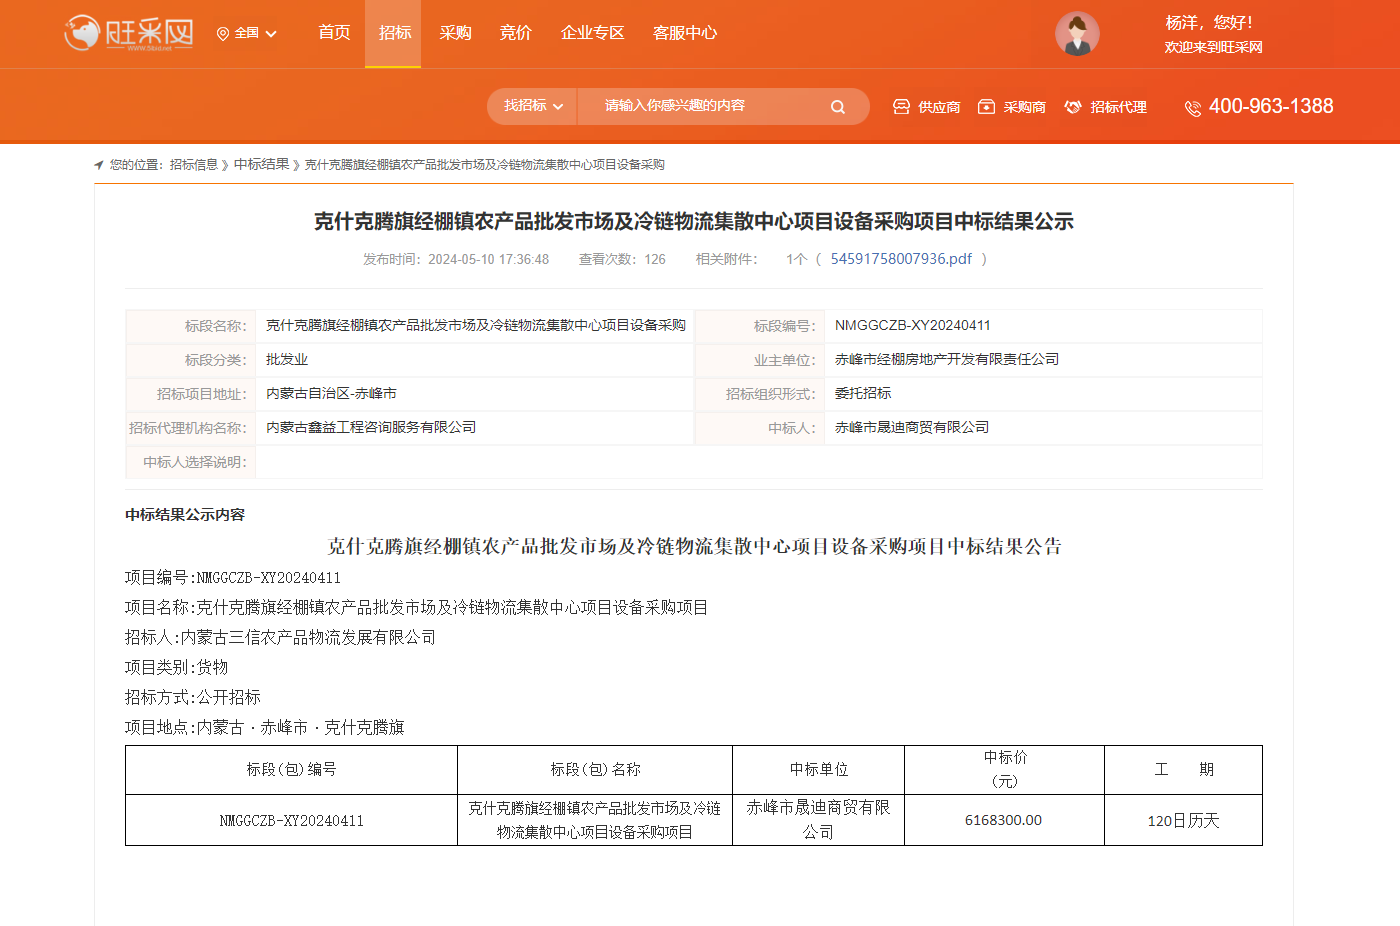The image size is (1400, 926).
Task: Select the 招标 navigation tab
Action: (394, 33)
